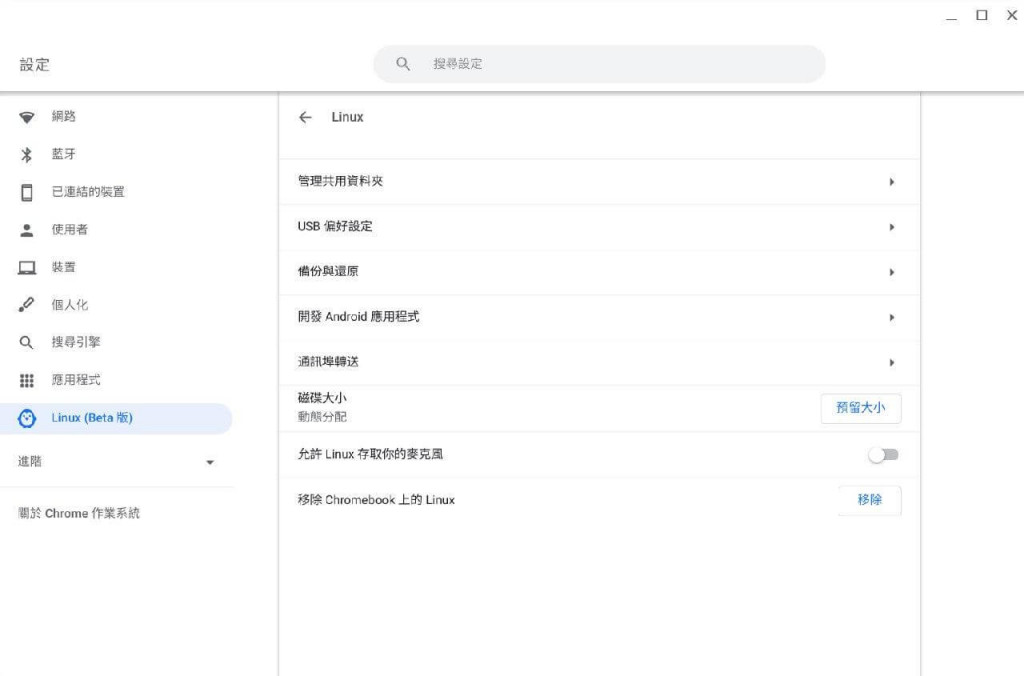
Task: Click the Wi-Fi network icon in sidebar
Action: pyautogui.click(x=27, y=117)
